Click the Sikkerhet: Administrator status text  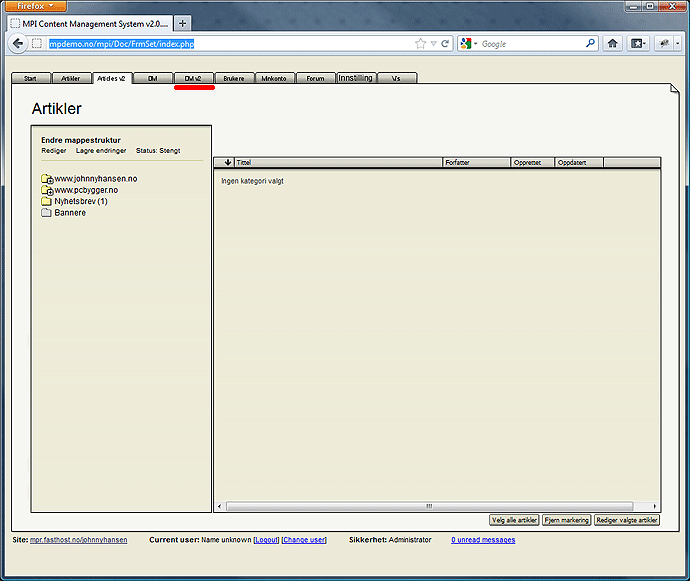(x=390, y=540)
